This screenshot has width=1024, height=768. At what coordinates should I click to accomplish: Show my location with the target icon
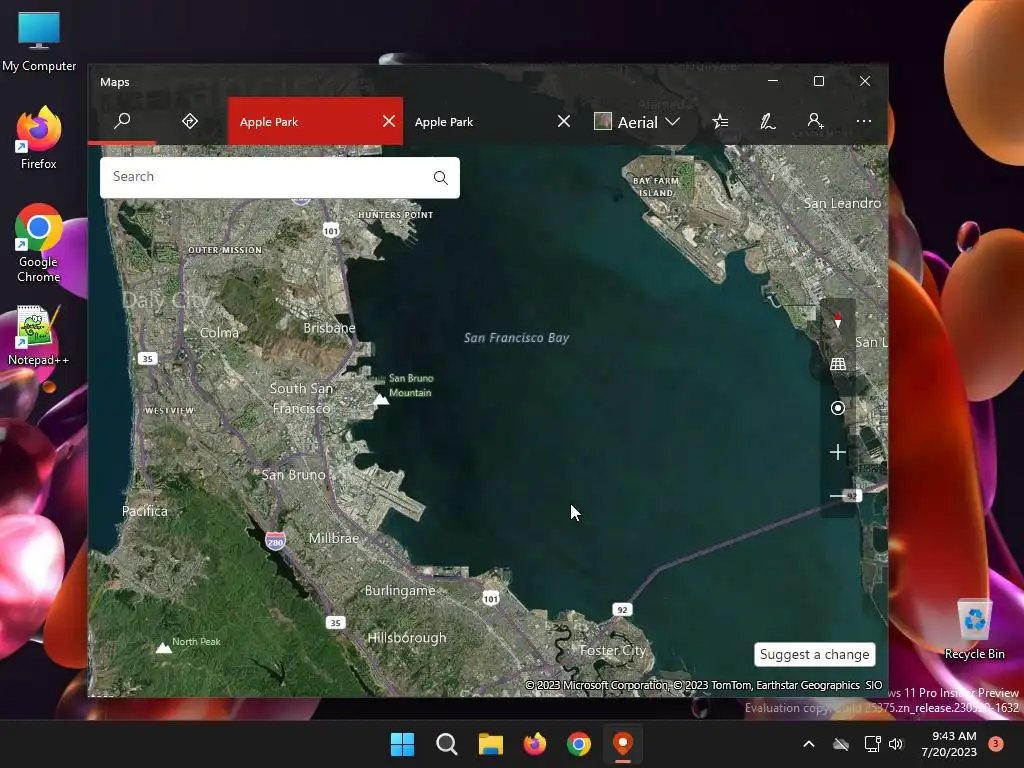tap(838, 408)
